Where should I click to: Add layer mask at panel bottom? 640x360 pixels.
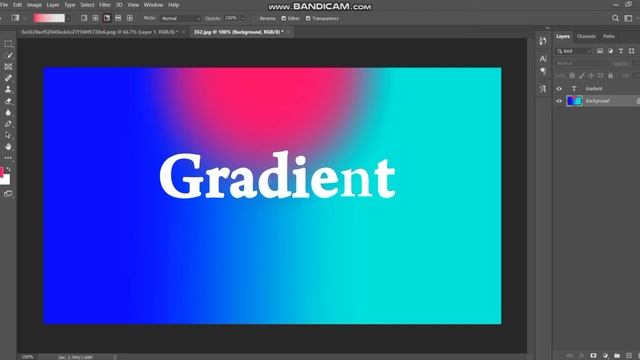tap(593, 356)
